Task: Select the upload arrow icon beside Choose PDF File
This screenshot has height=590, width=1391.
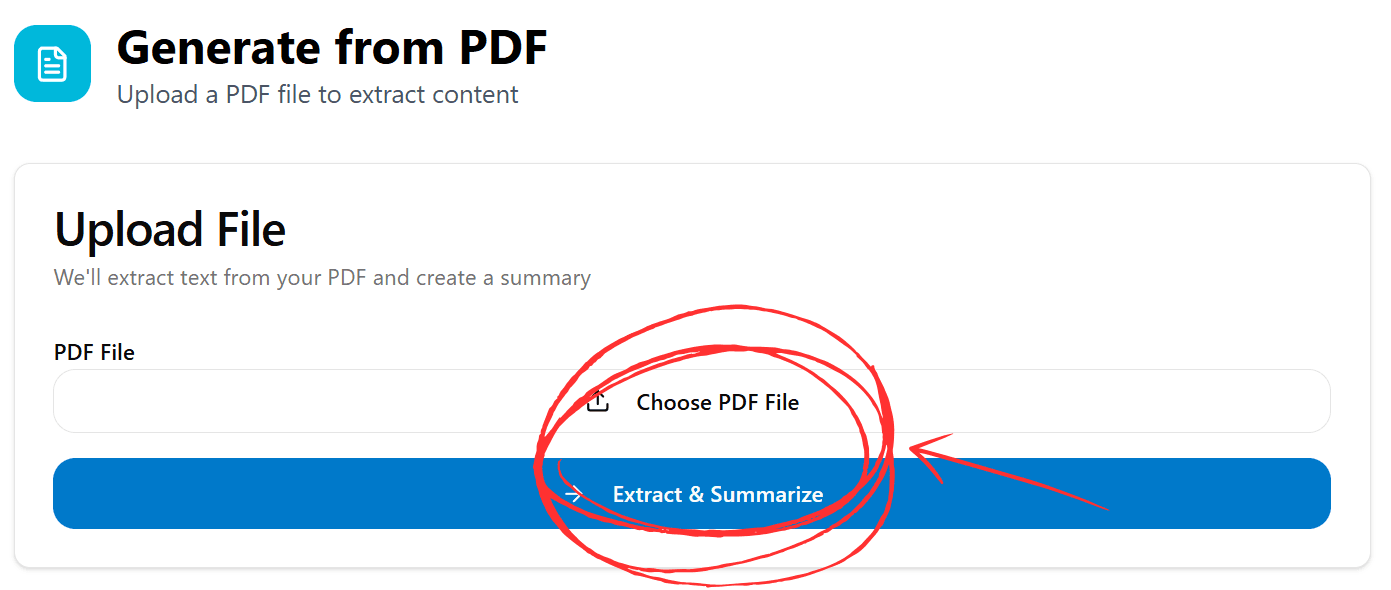Action: 598,401
